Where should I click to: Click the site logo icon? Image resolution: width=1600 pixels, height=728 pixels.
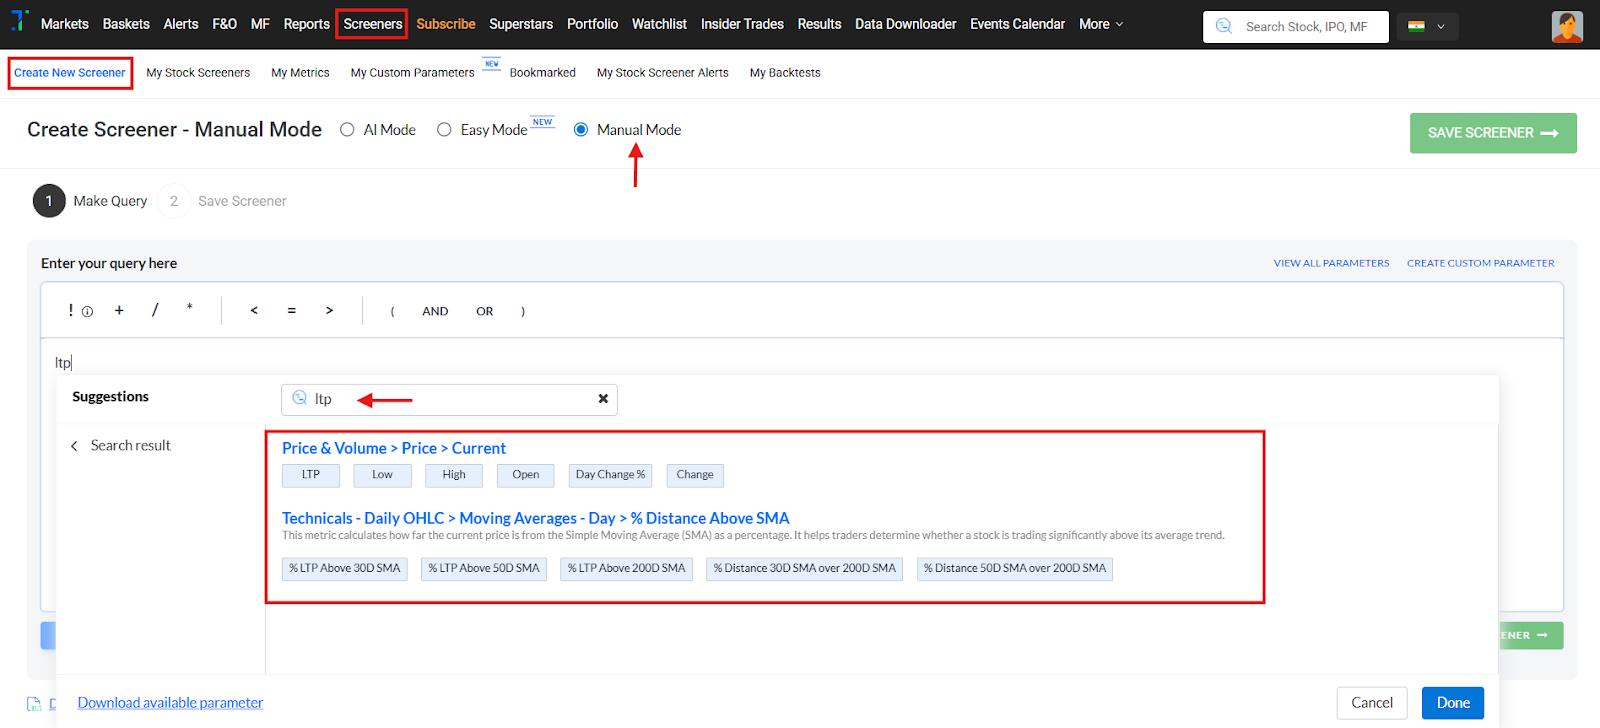click(x=19, y=21)
